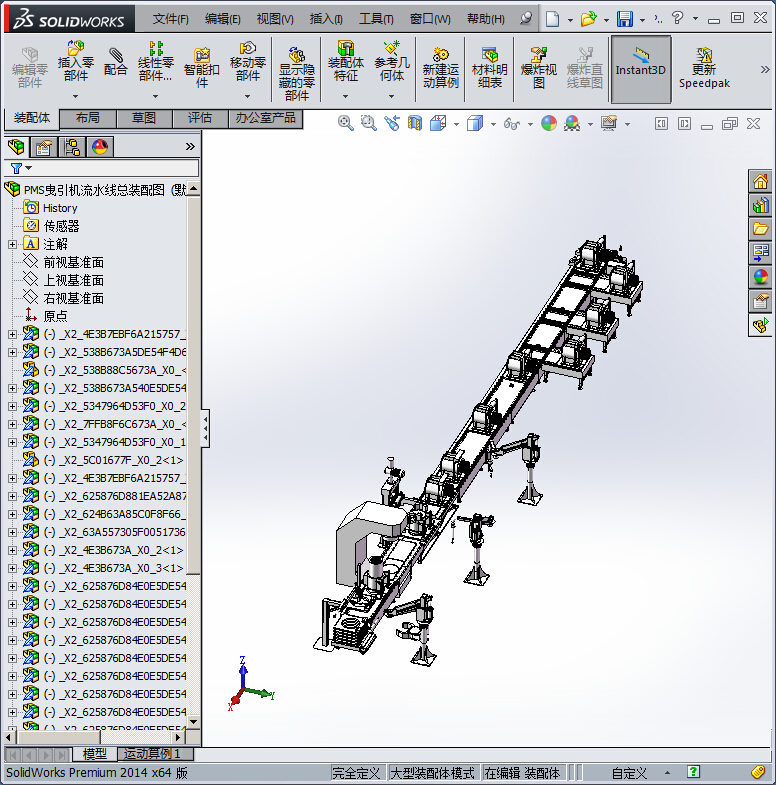Click Update Speedpak (更新) tool

pyautogui.click(x=704, y=68)
